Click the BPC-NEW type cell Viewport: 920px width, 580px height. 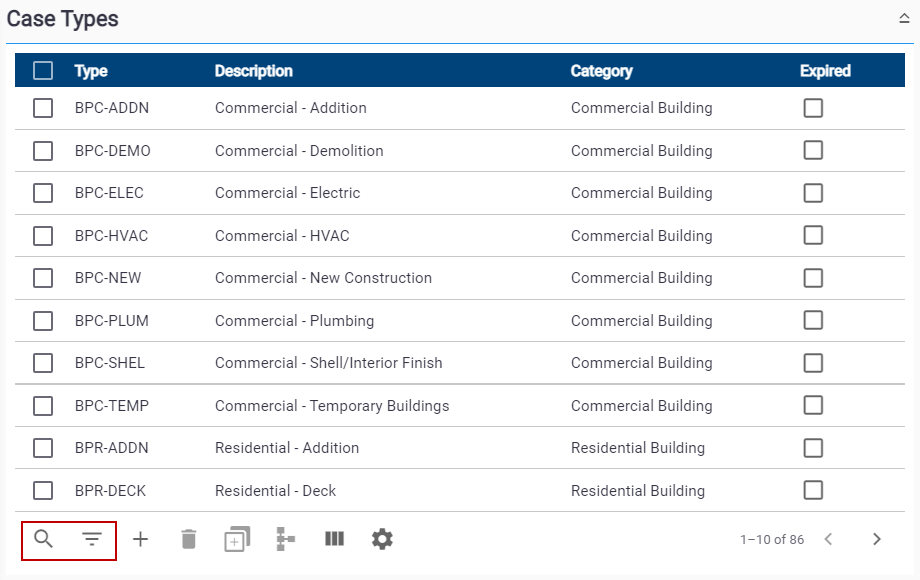click(x=103, y=278)
